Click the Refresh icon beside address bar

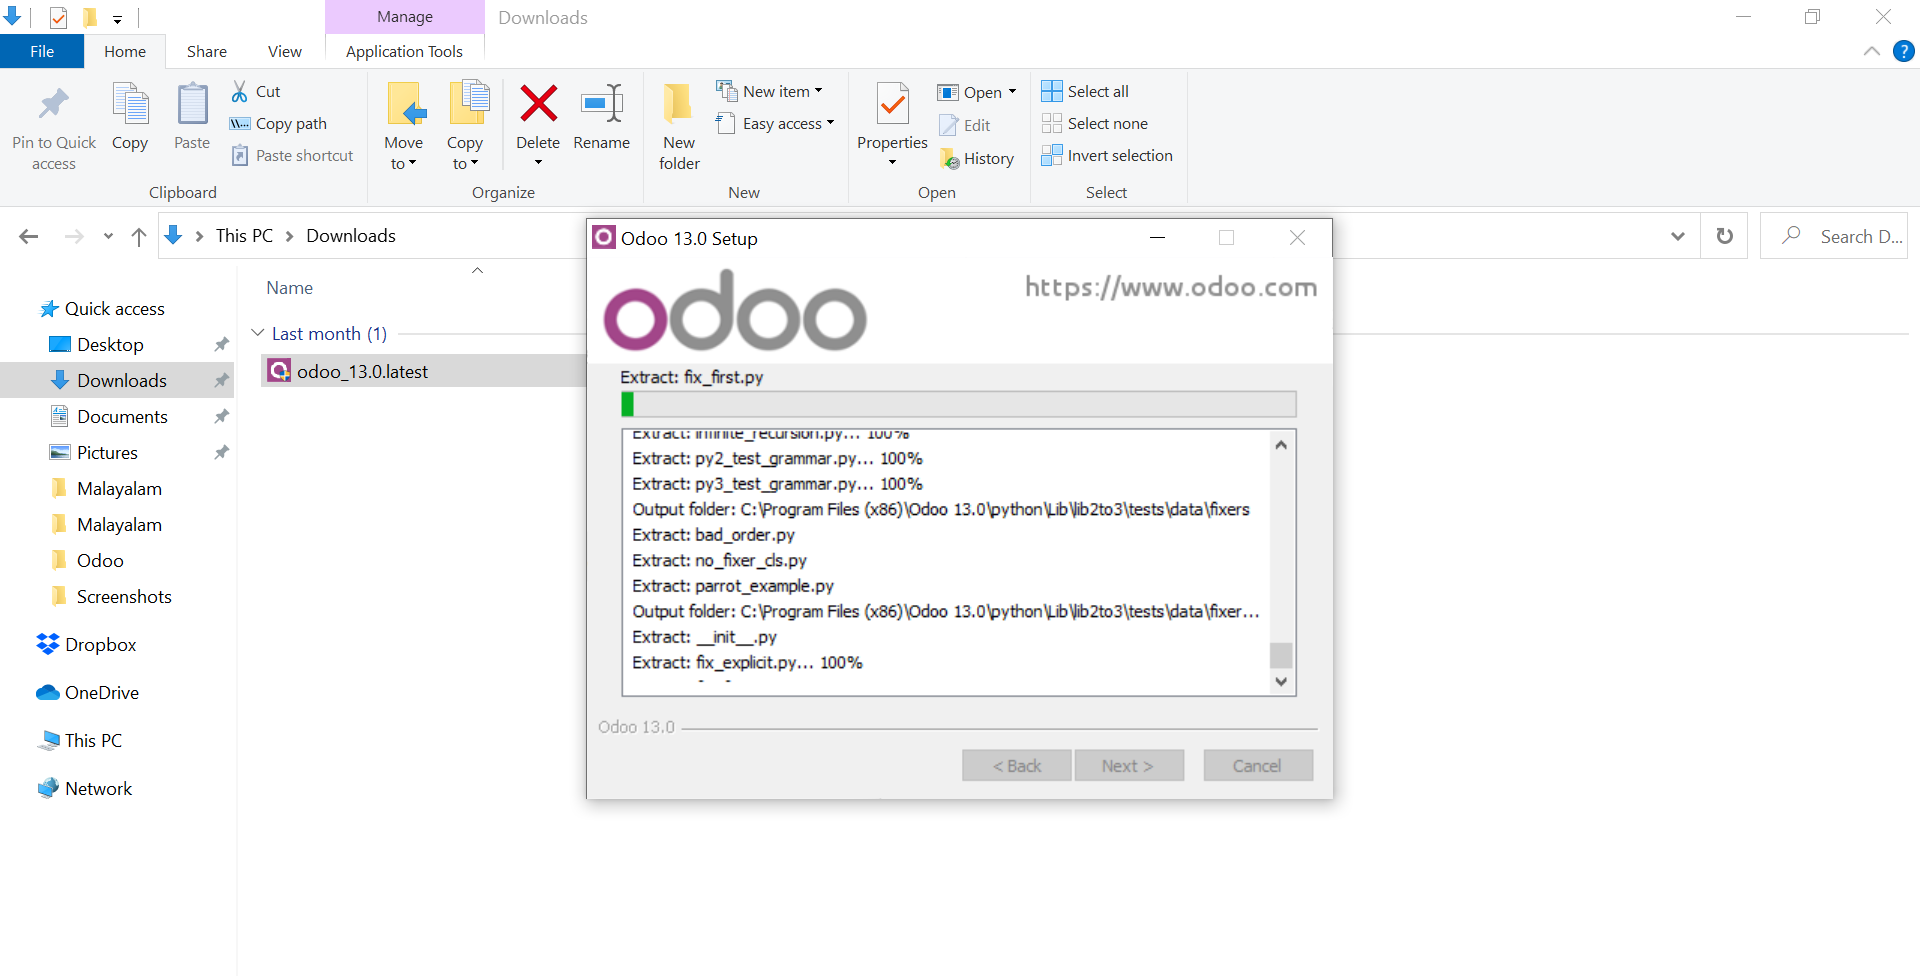coord(1725,236)
